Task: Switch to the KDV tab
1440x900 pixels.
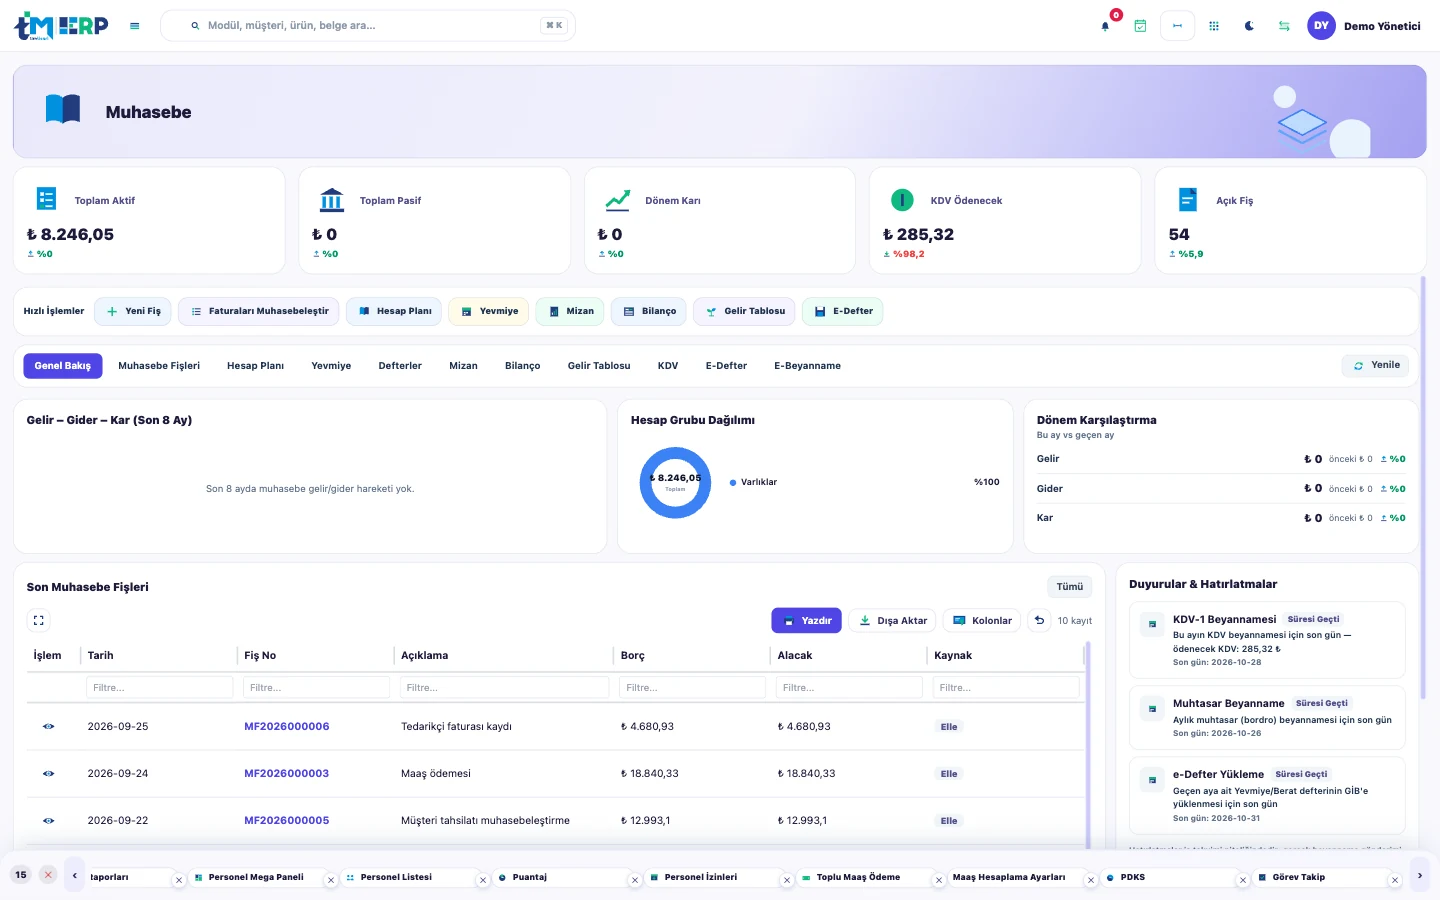Action: click(x=668, y=366)
